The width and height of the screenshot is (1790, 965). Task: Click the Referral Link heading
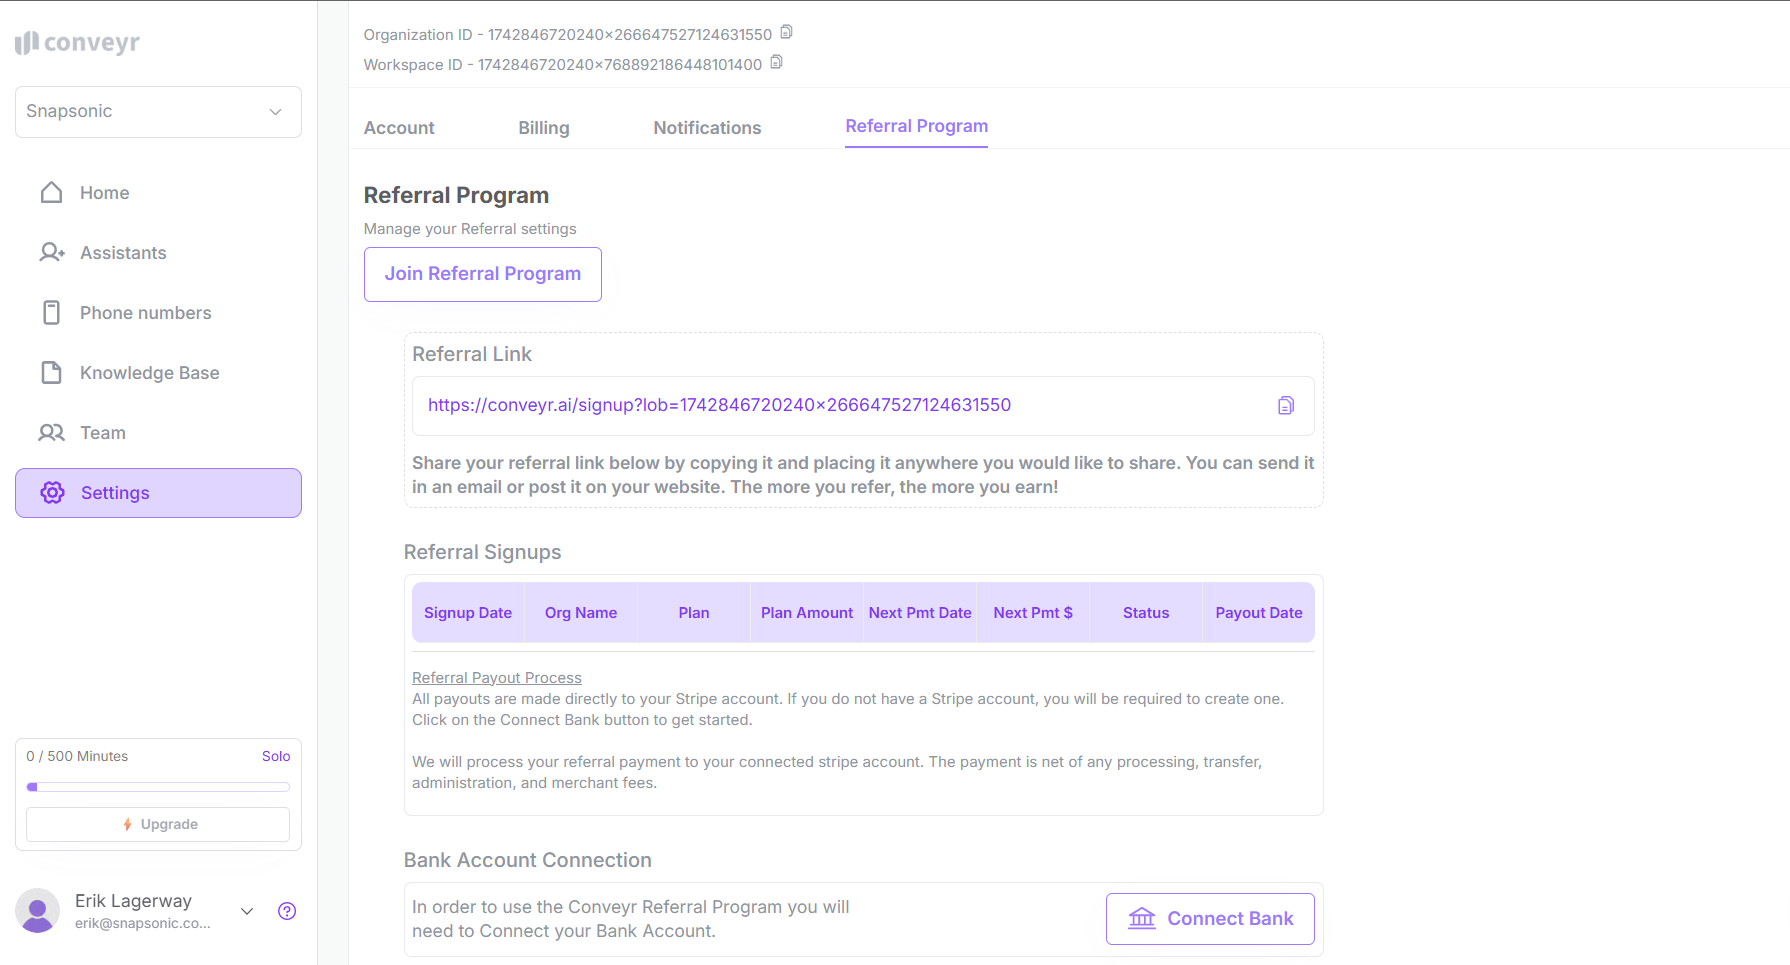(472, 354)
